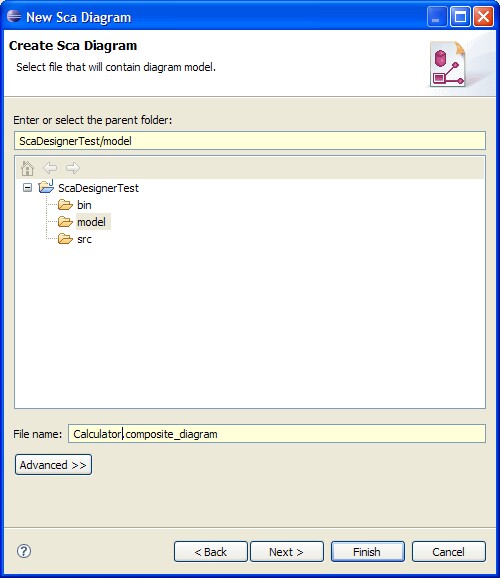Expand the Advanced options section
The height and width of the screenshot is (578, 500).
[53, 465]
